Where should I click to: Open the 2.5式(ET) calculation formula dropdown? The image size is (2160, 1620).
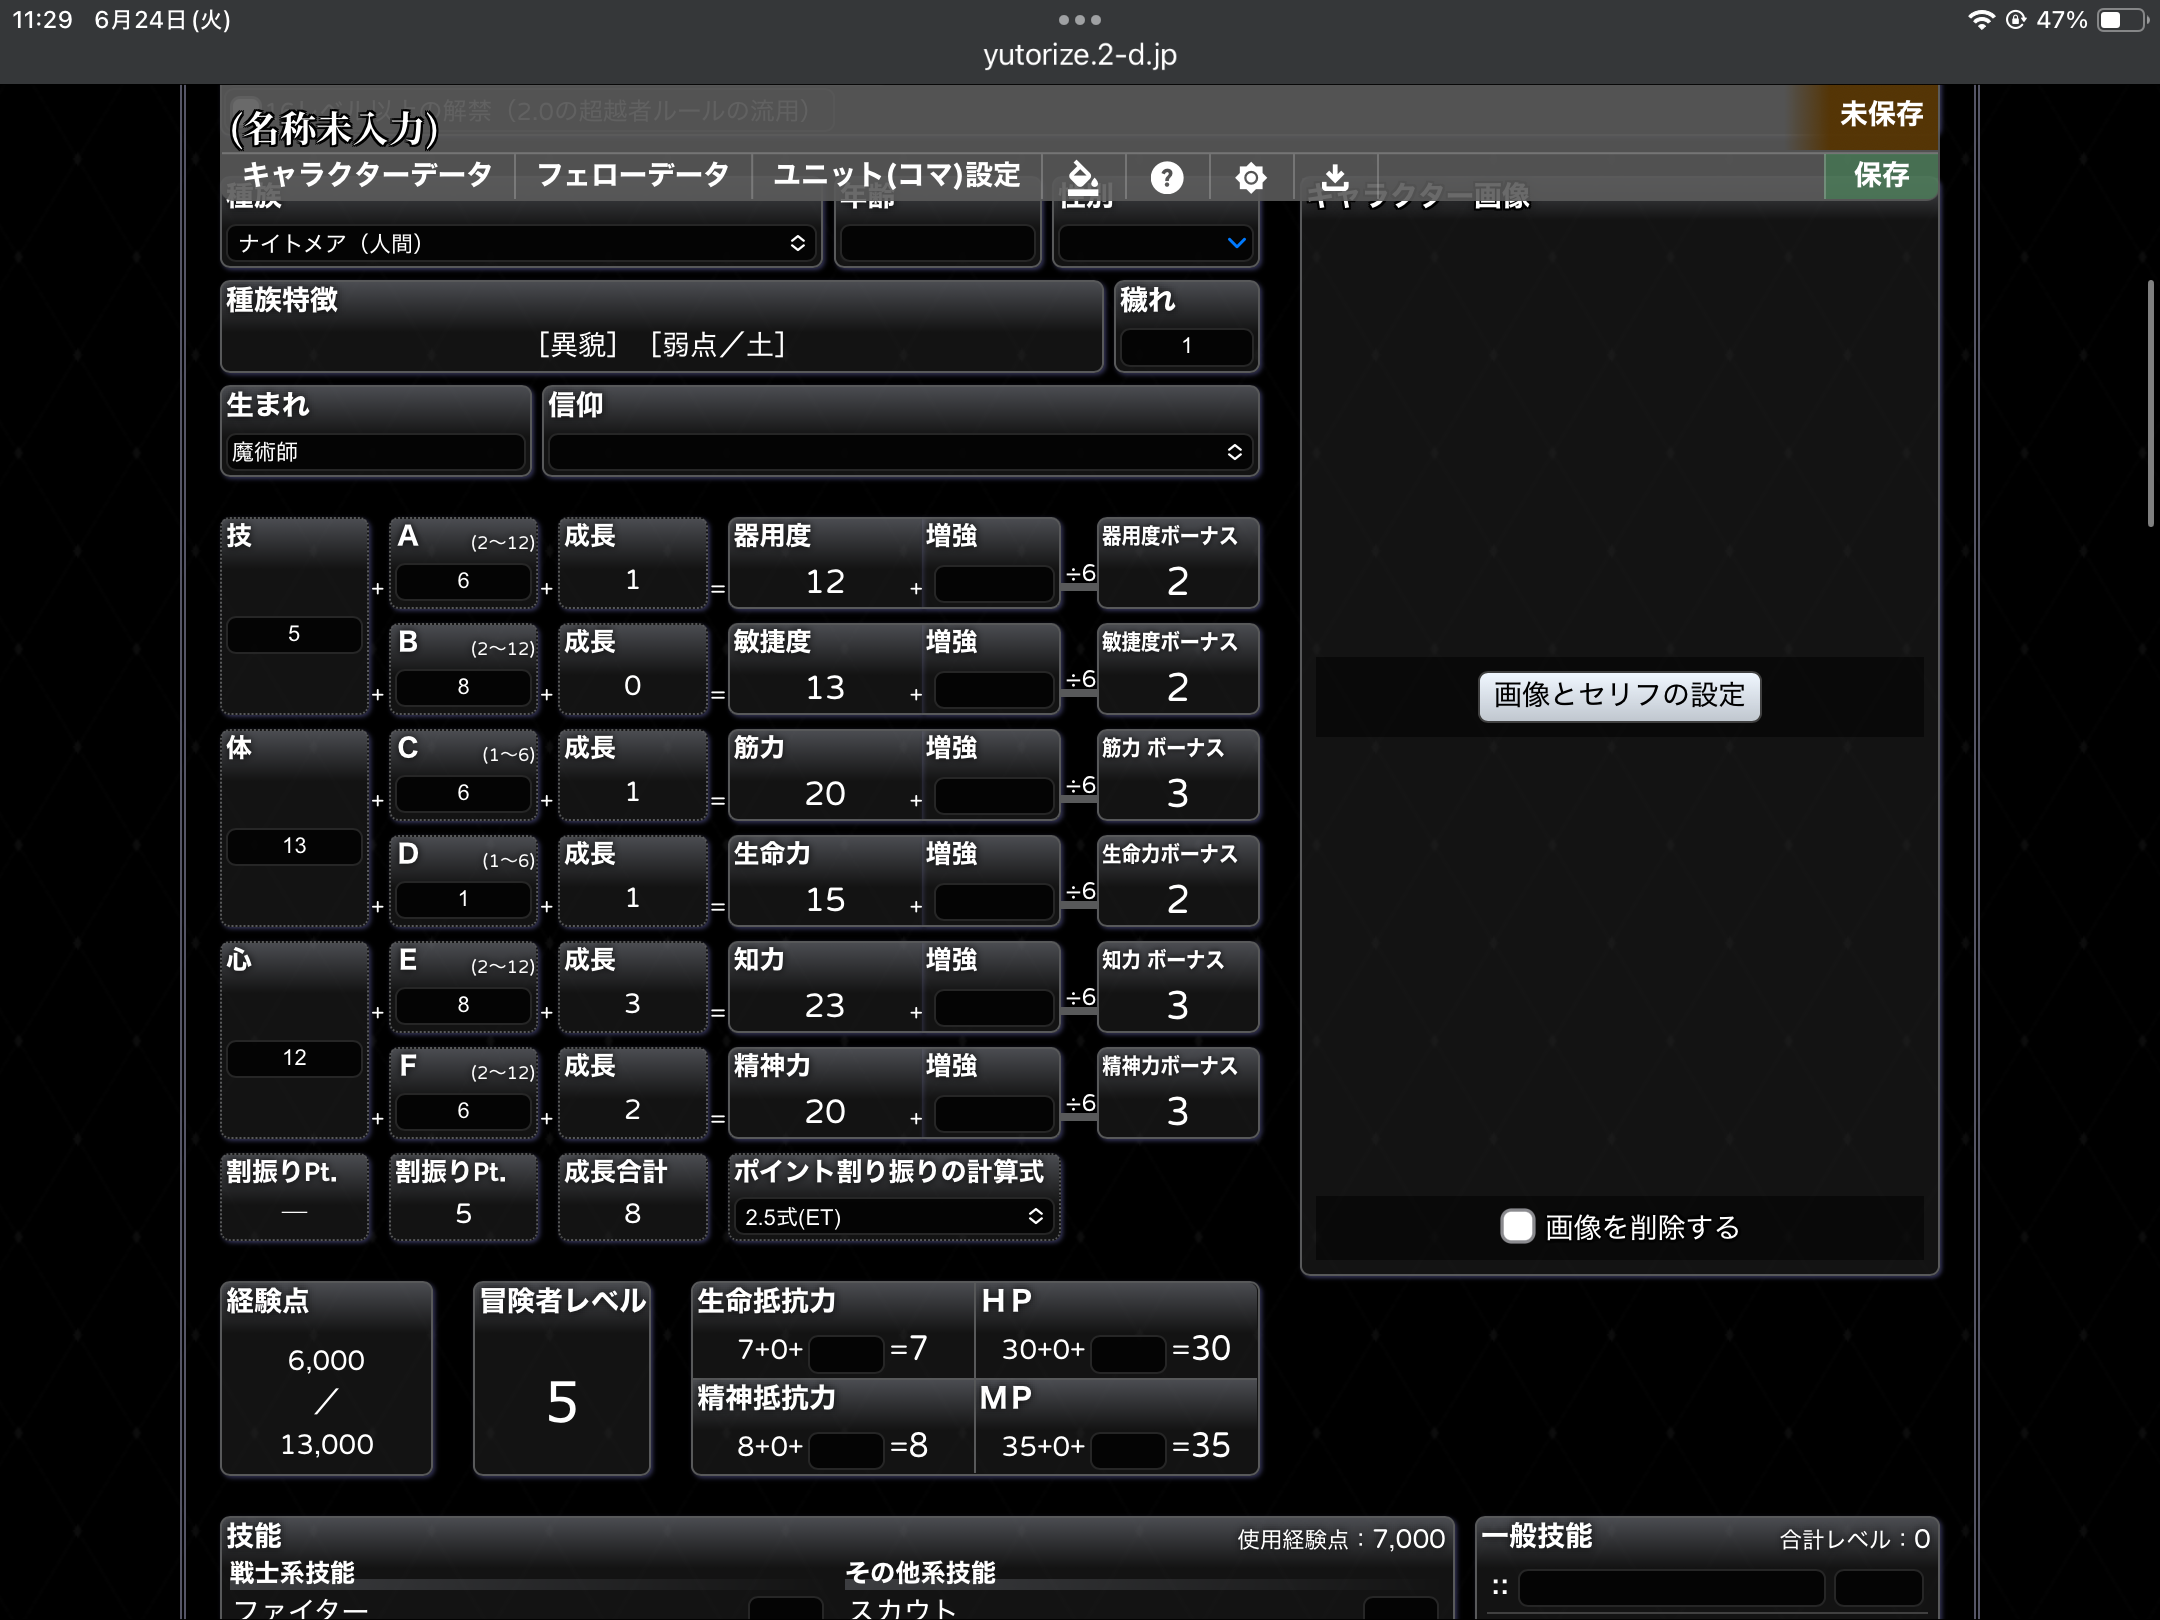(893, 1216)
